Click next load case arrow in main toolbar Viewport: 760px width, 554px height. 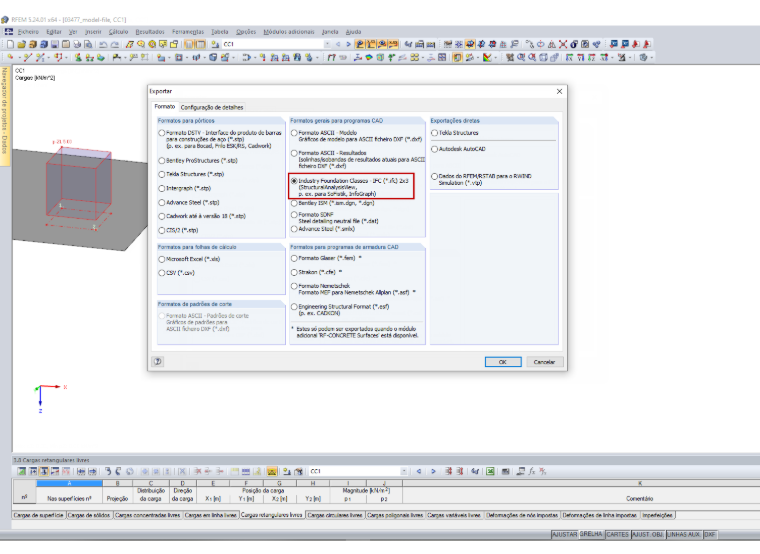[x=348, y=44]
